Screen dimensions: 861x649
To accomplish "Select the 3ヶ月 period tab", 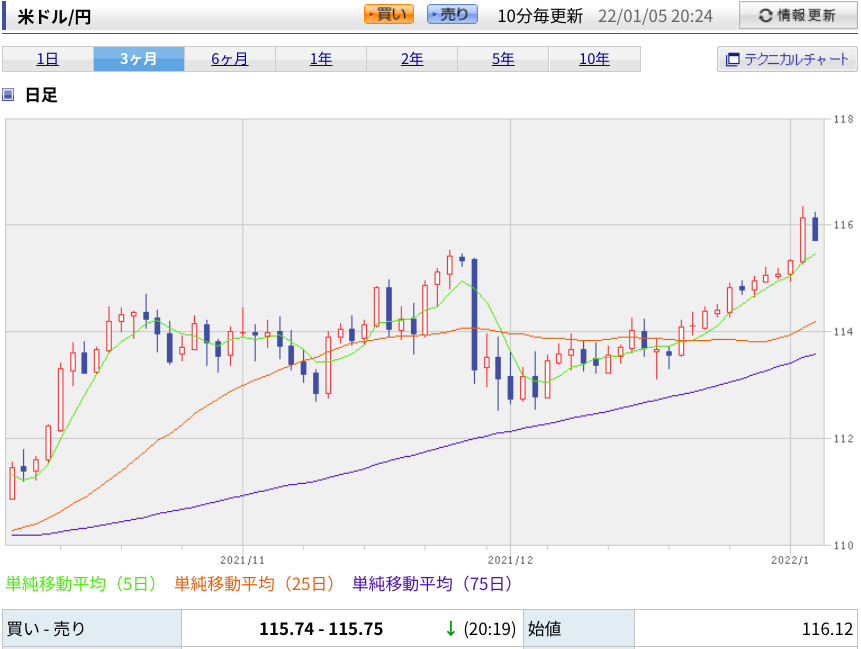I will click(139, 59).
